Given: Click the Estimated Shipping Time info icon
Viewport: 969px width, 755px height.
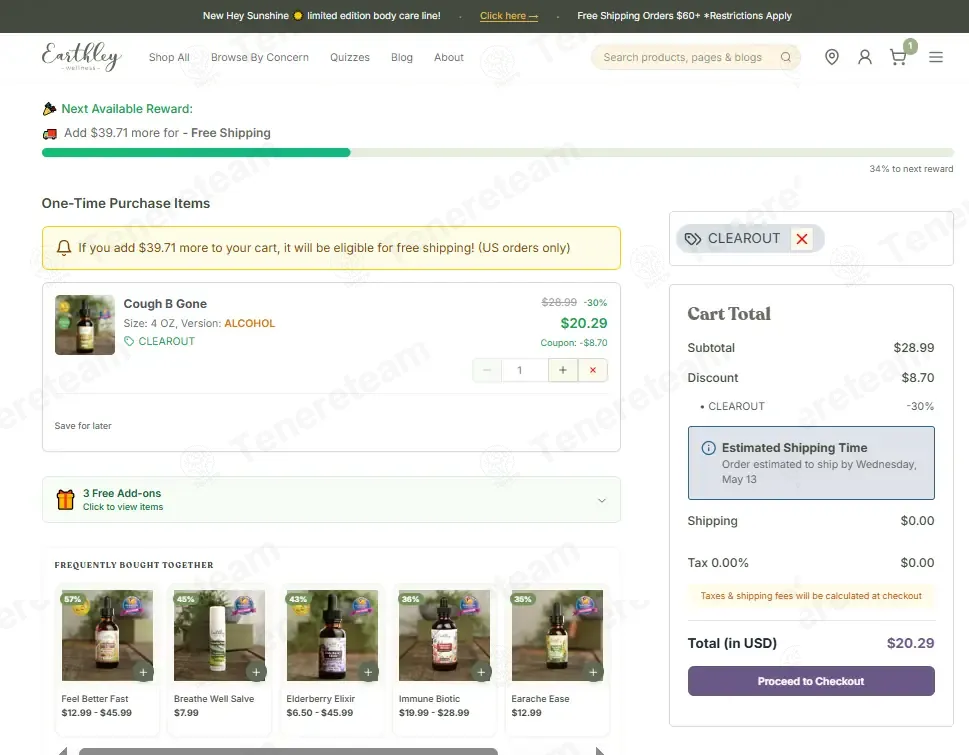Looking at the screenshot, I should coord(708,448).
